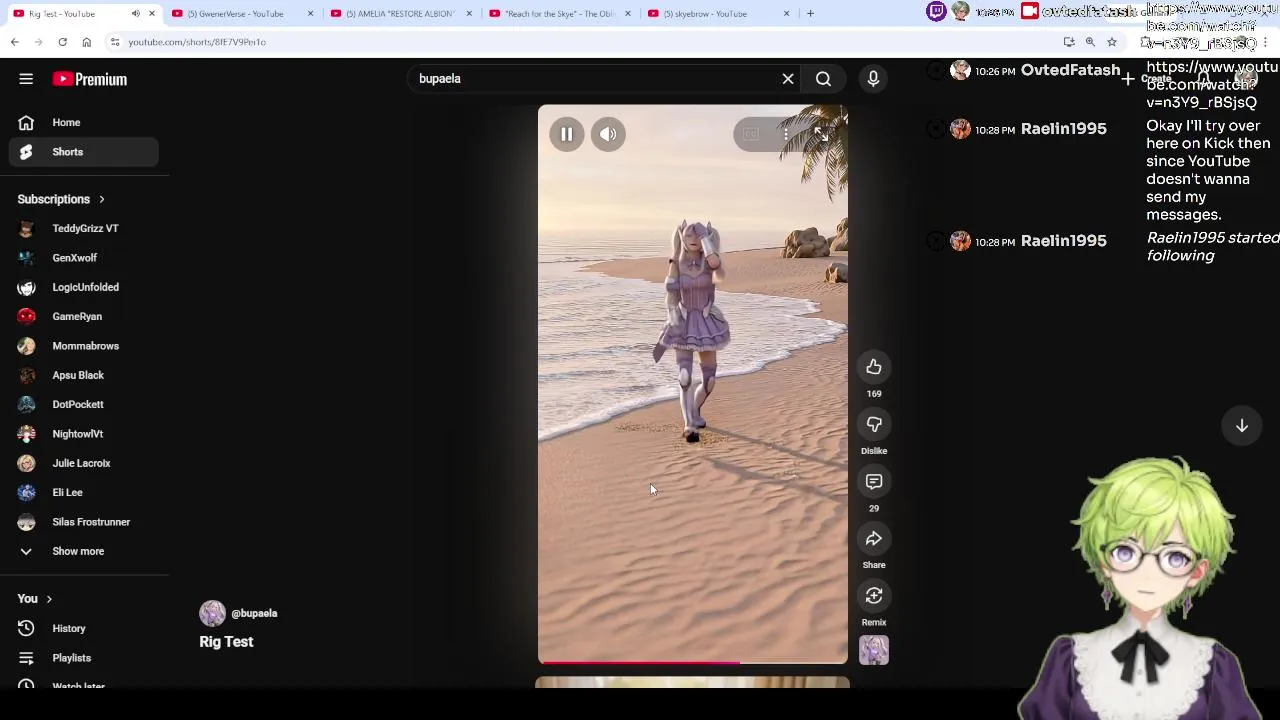Open NightowlVt channel

pos(84,434)
